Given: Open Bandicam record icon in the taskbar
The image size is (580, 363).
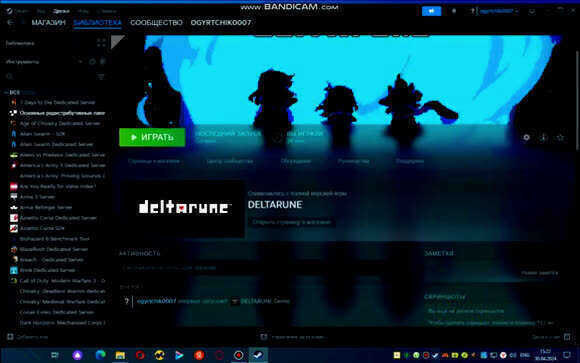Looking at the screenshot, I should click(x=239, y=355).
